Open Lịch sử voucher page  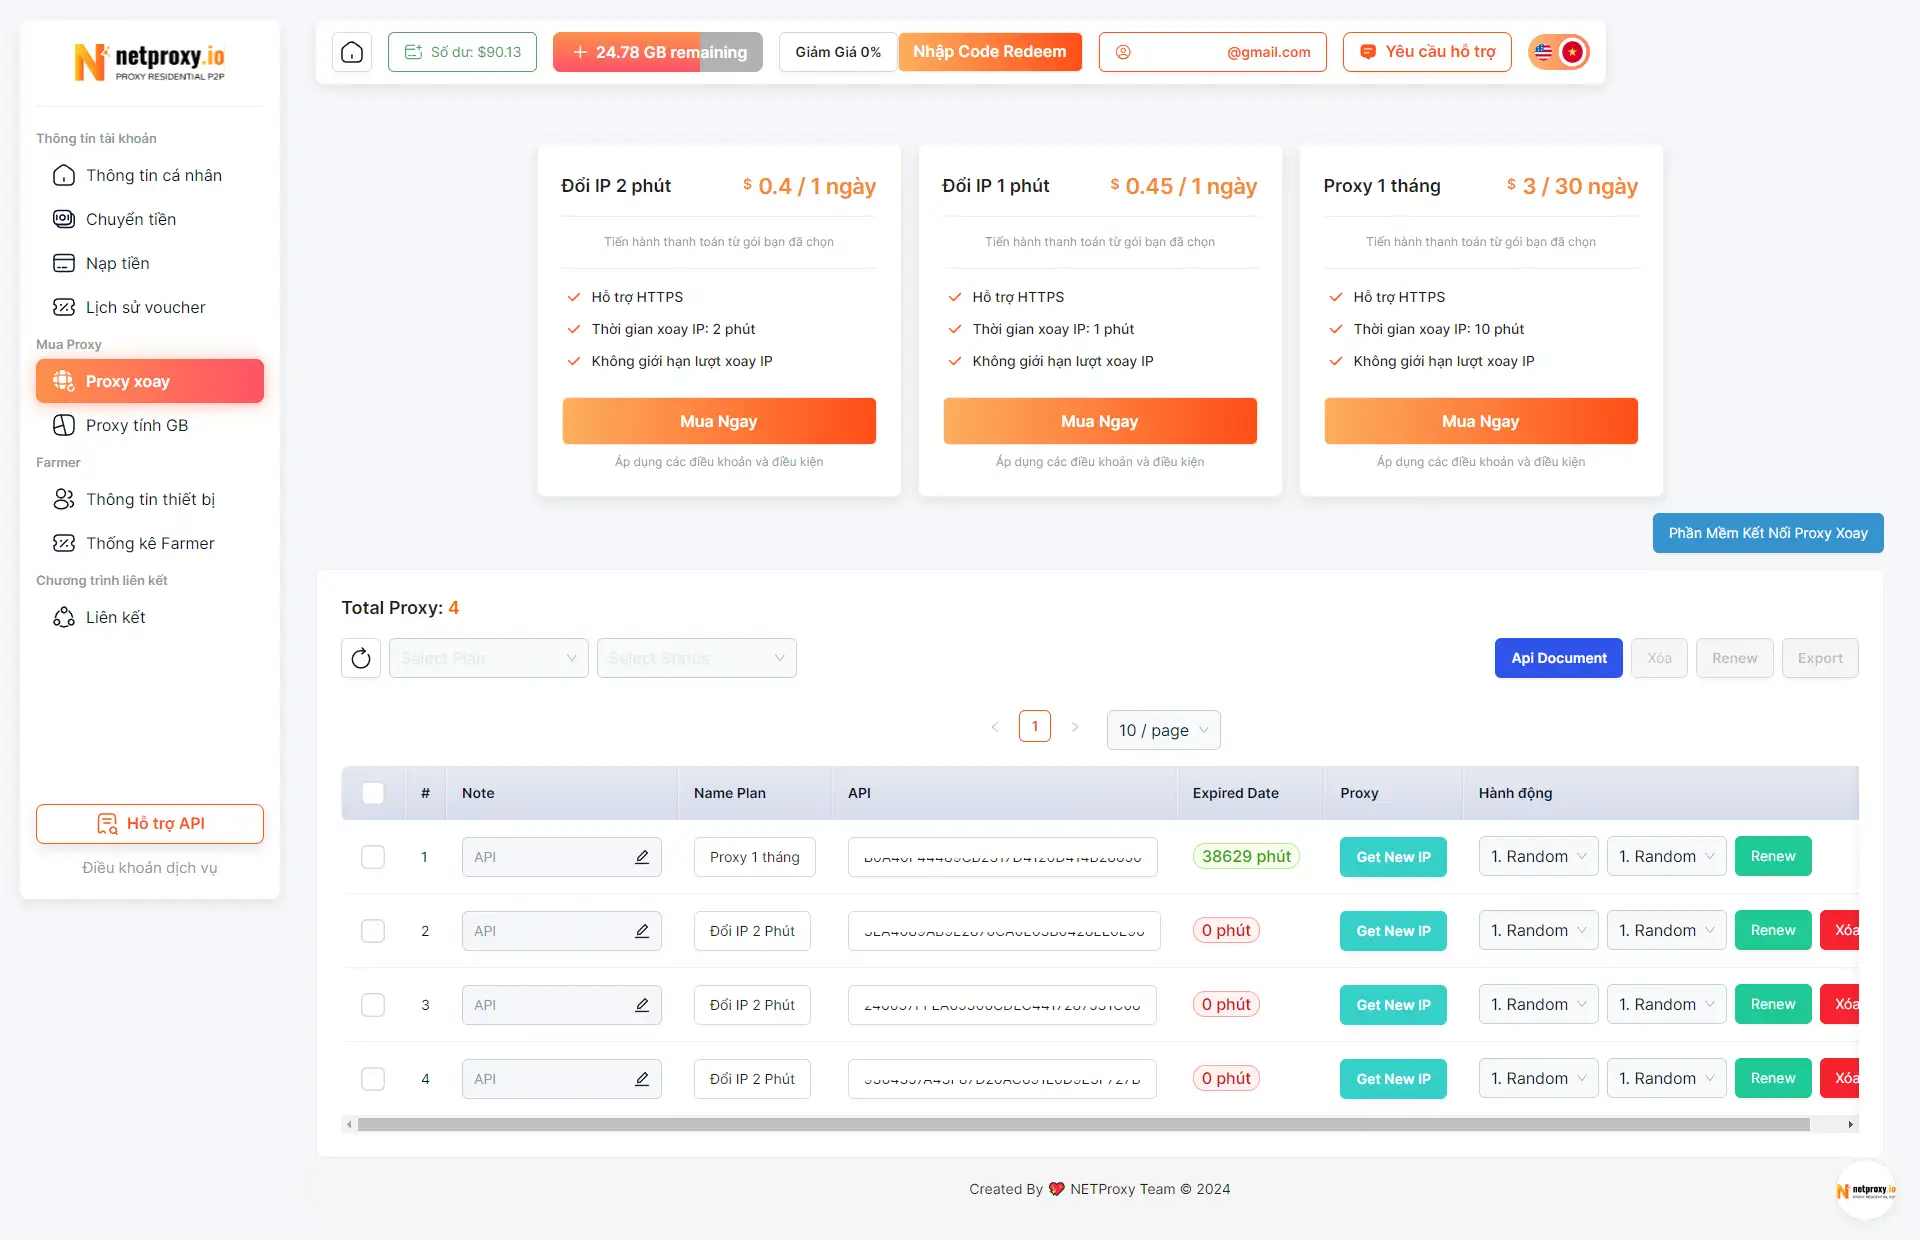click(150, 308)
